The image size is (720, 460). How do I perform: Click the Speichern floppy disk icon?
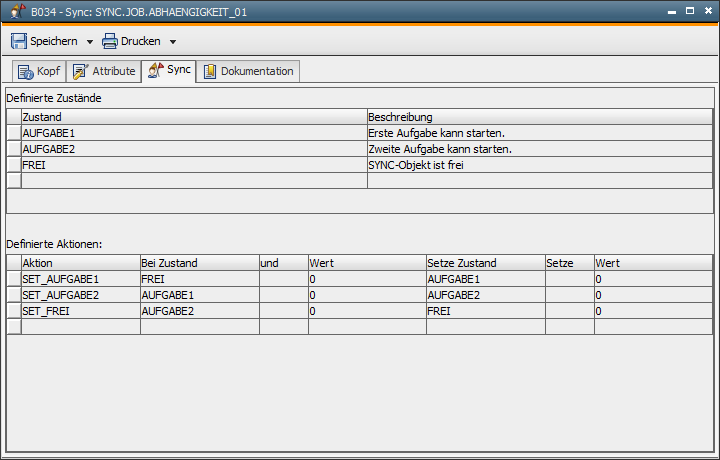click(18, 41)
